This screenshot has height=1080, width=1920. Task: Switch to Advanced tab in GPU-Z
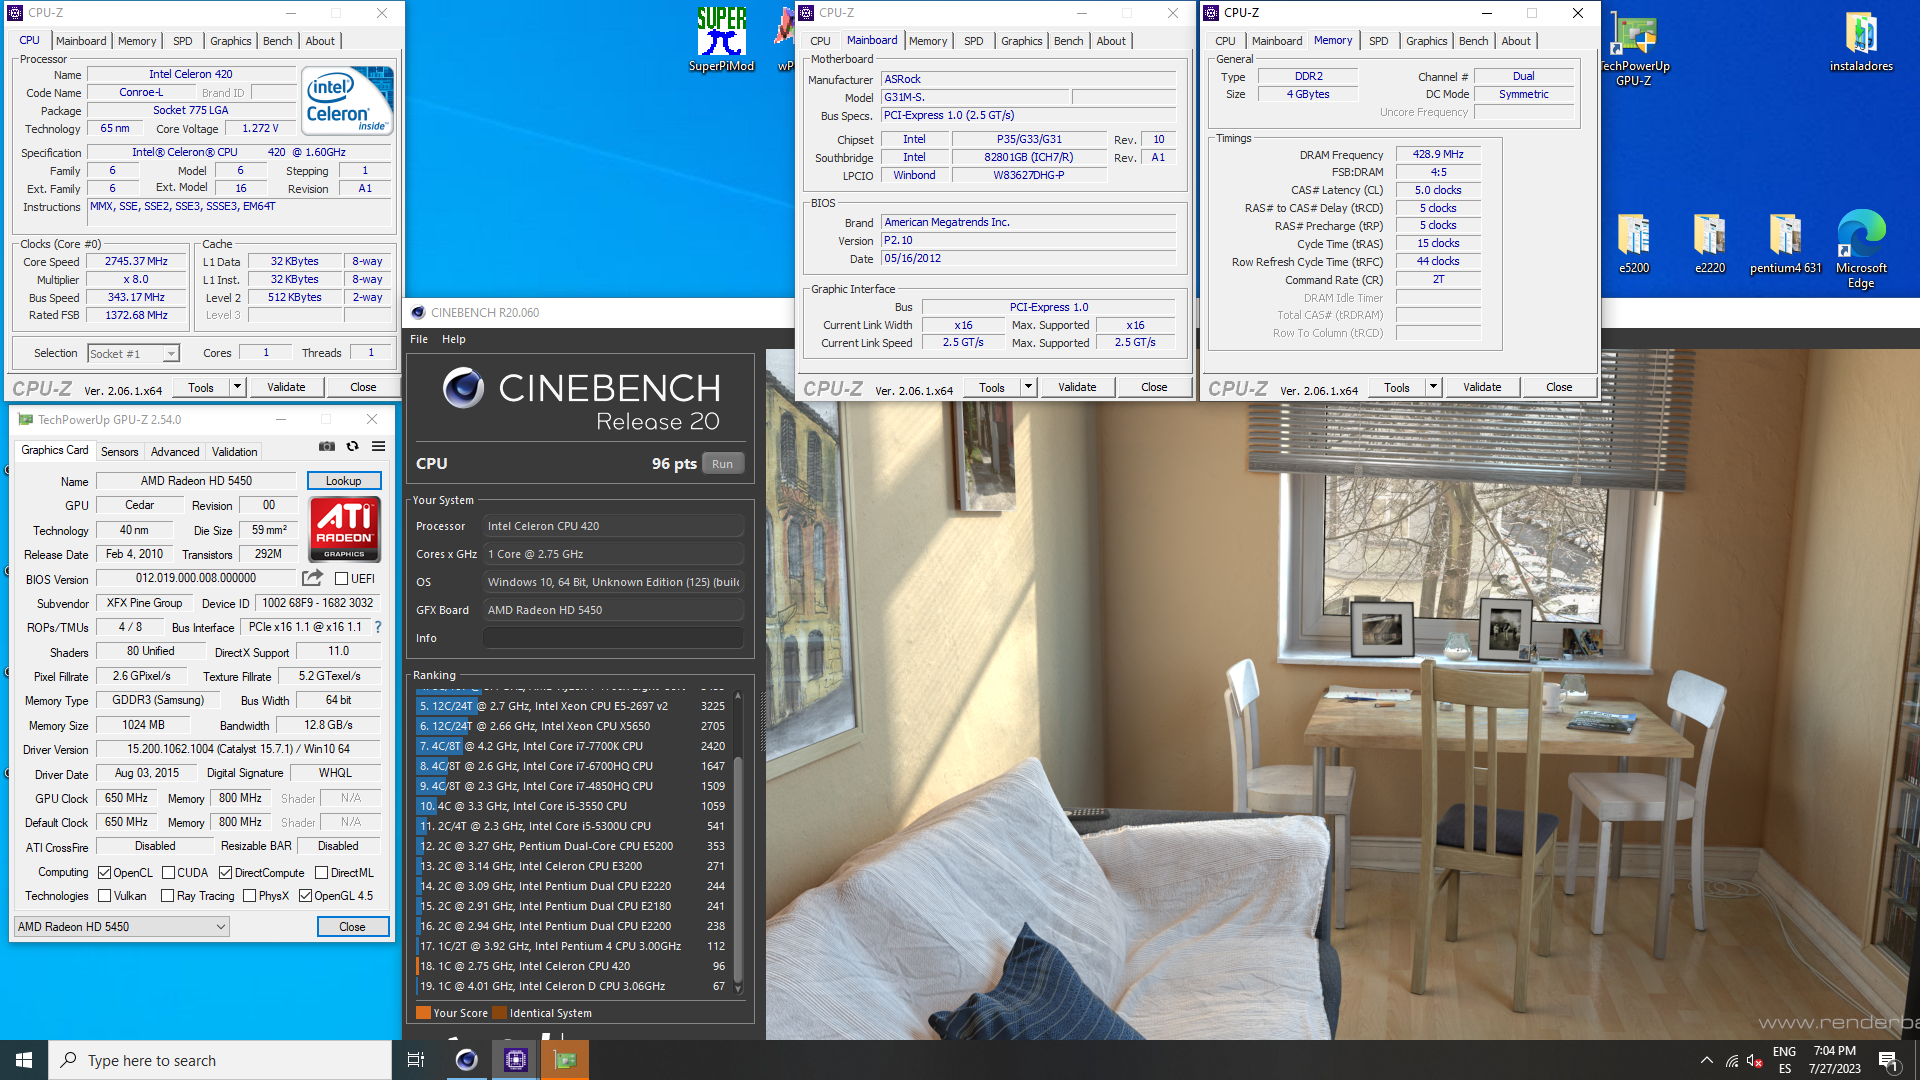tap(175, 452)
